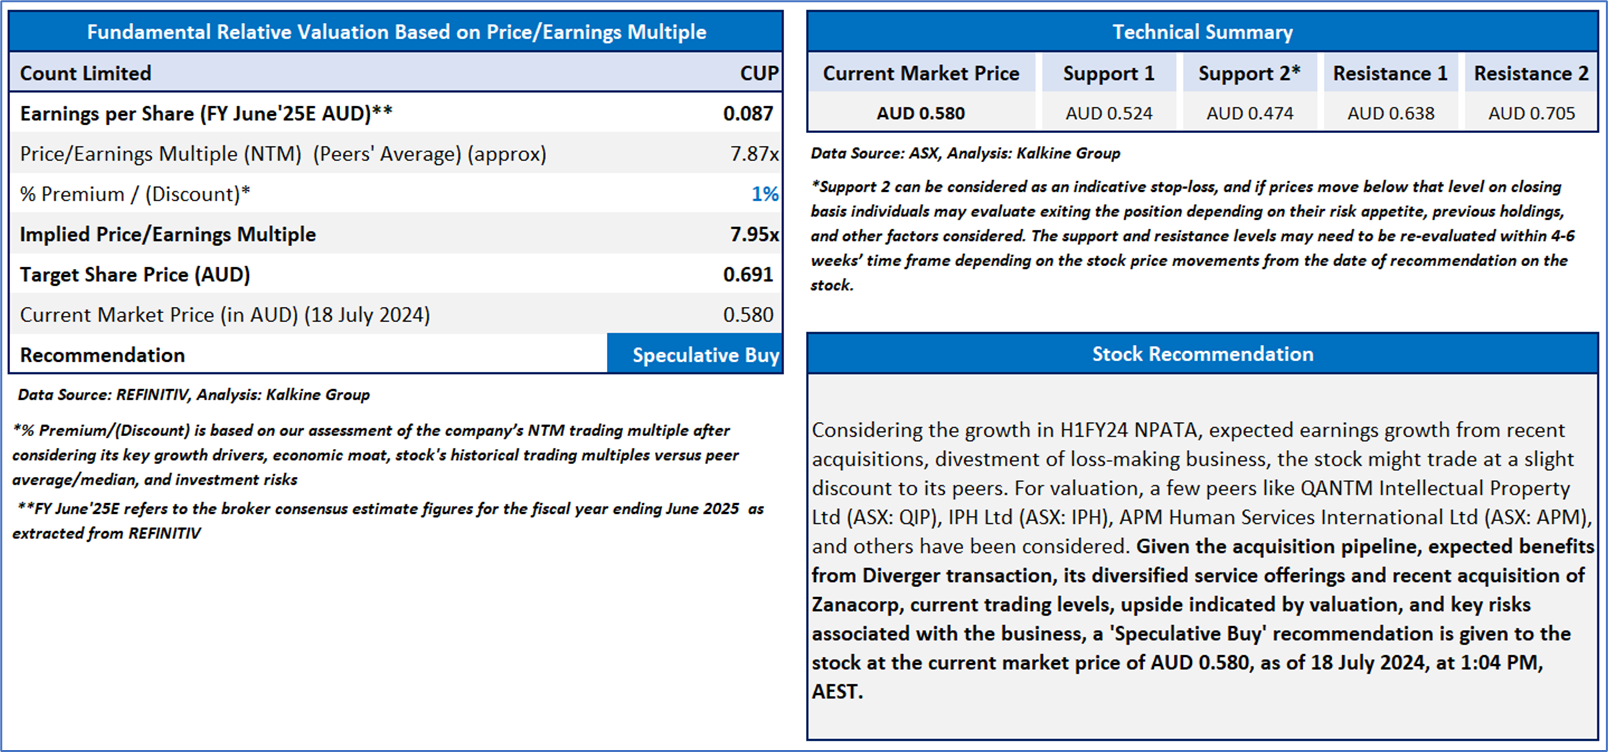This screenshot has height=752, width=1608.
Task: Click the implied multiple value 7.95x
Action: (754, 234)
